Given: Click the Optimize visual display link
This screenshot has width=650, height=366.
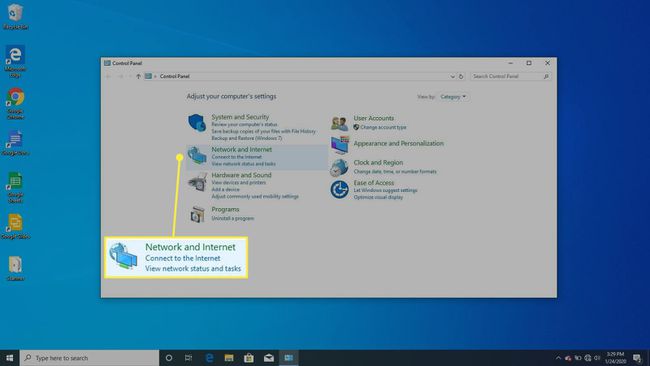Looking at the screenshot, I should [x=378, y=197].
